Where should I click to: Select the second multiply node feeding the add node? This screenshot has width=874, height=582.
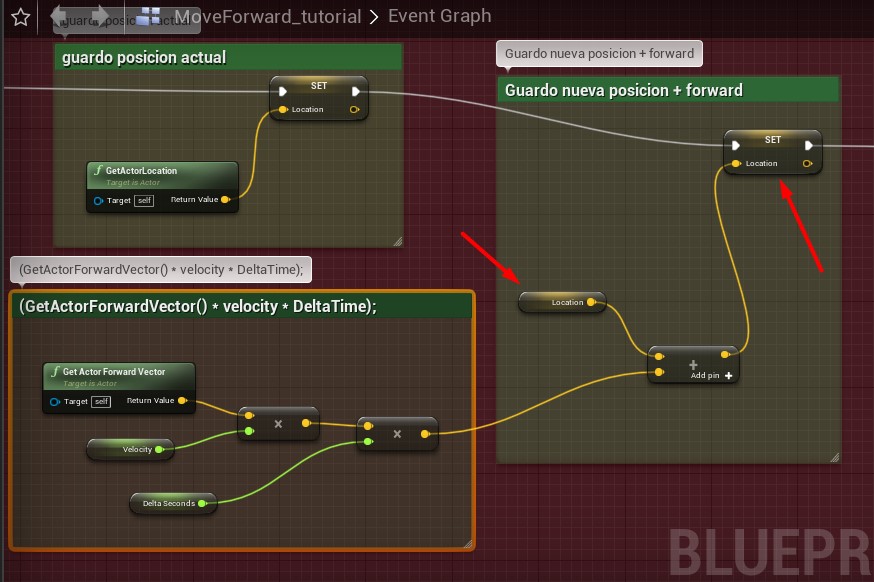click(x=397, y=434)
